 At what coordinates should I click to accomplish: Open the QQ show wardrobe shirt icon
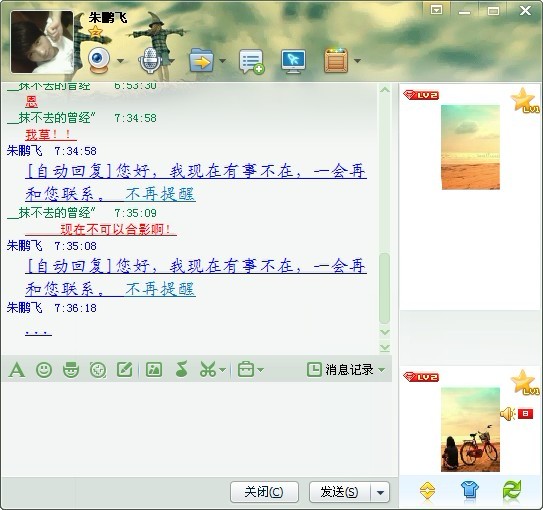[x=470, y=490]
